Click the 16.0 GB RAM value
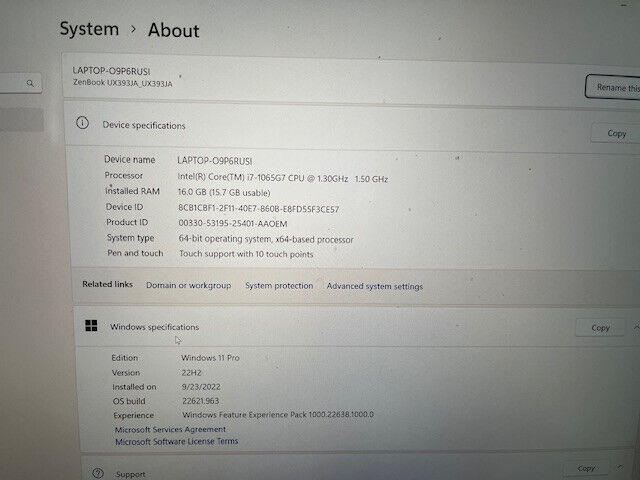The height and width of the screenshot is (480, 640). 224,193
